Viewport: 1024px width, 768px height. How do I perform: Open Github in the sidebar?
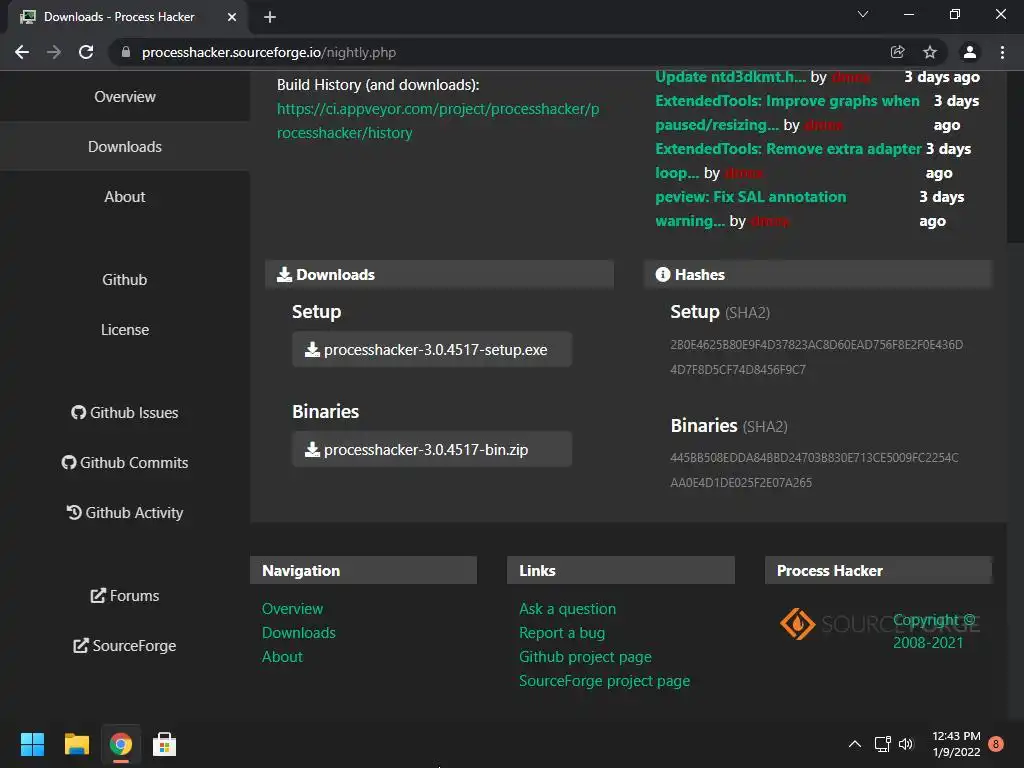[125, 280]
